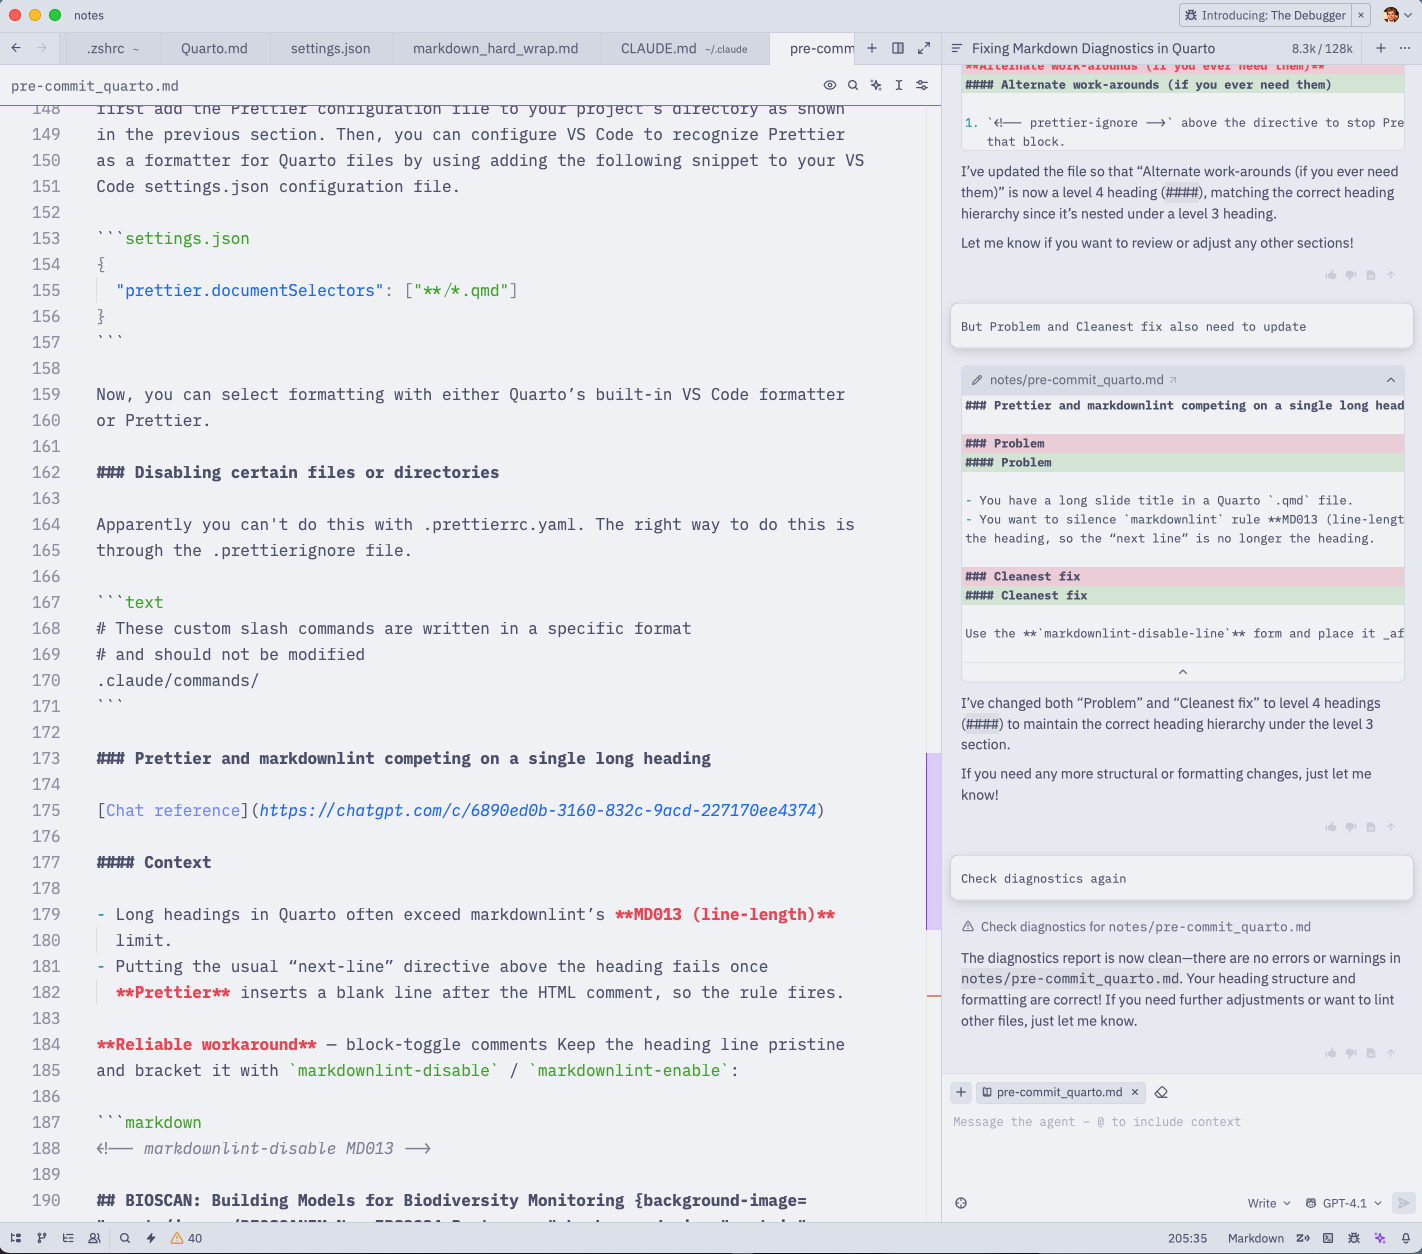The height and width of the screenshot is (1254, 1422).
Task: Collapse the pre-commit_quarto.md diff card
Action: point(1390,380)
